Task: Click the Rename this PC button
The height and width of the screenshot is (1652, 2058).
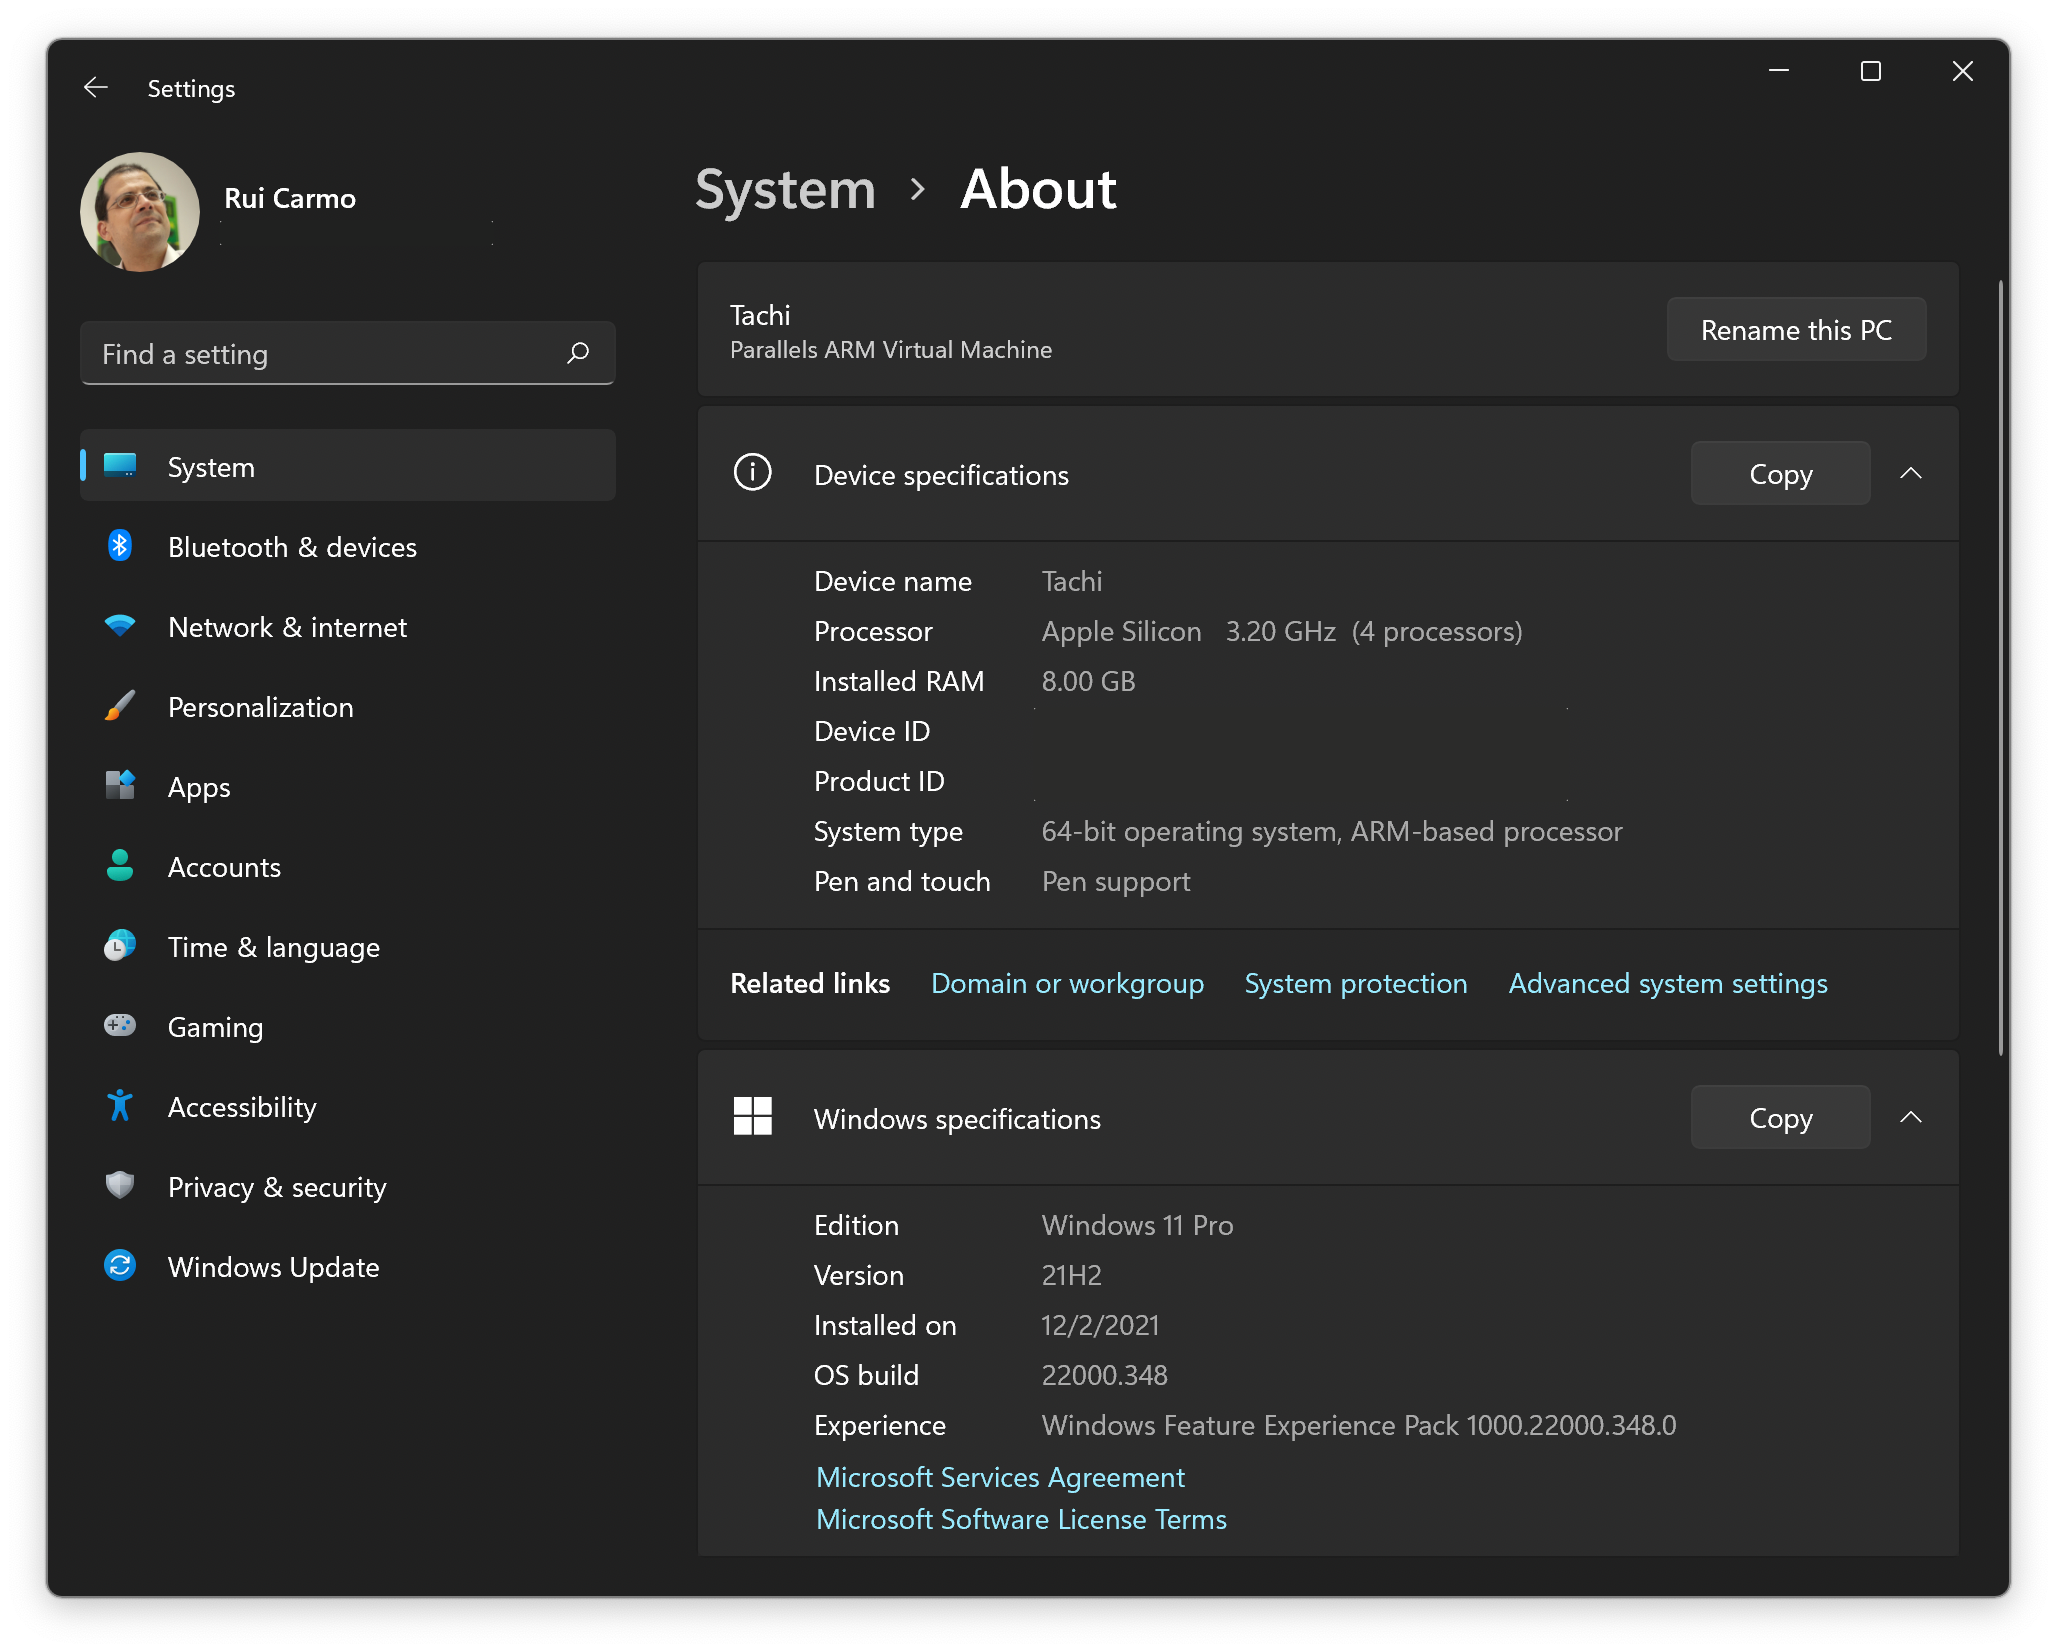Action: [1796, 330]
